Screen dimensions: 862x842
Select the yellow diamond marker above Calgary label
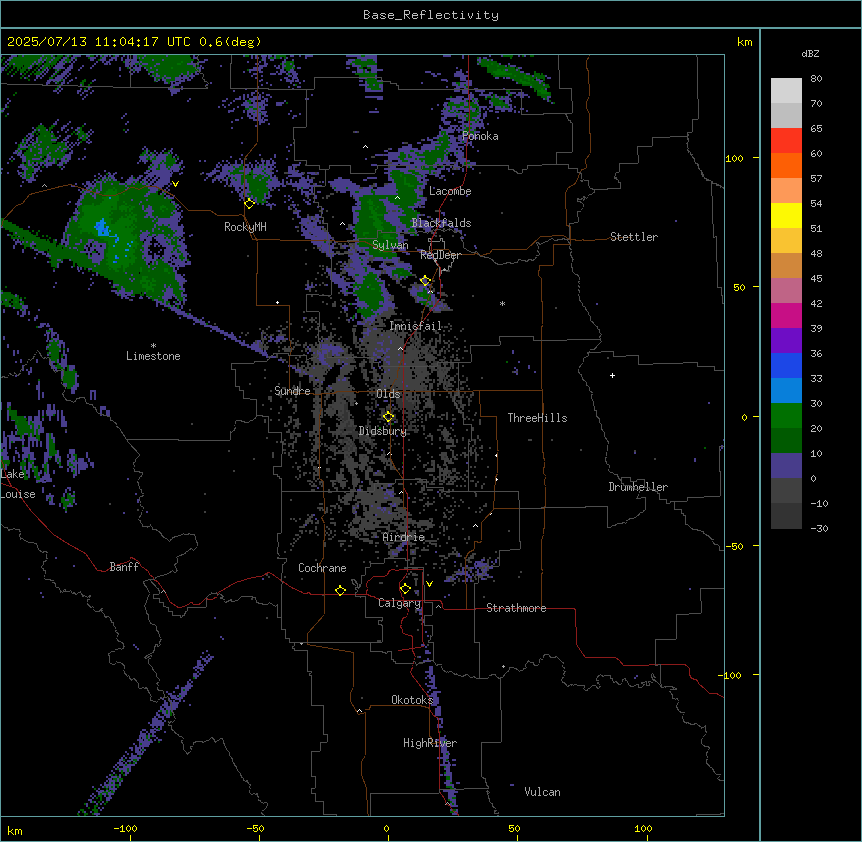405,589
